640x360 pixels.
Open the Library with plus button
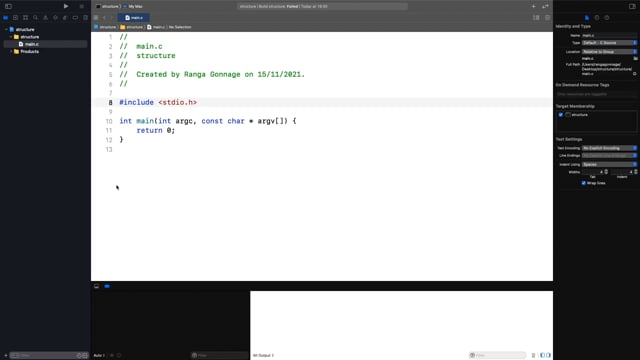pos(533,7)
